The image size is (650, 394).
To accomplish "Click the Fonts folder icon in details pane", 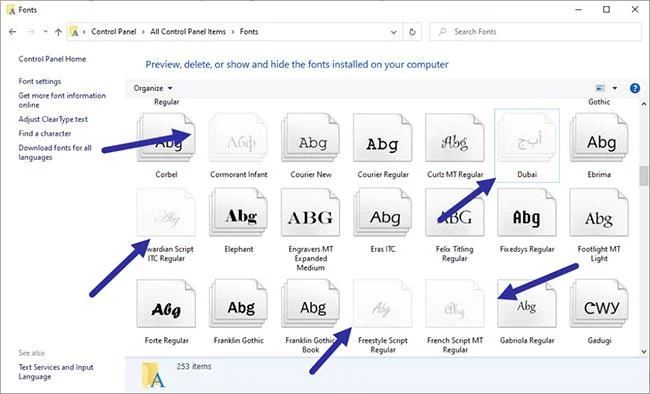I will click(153, 375).
